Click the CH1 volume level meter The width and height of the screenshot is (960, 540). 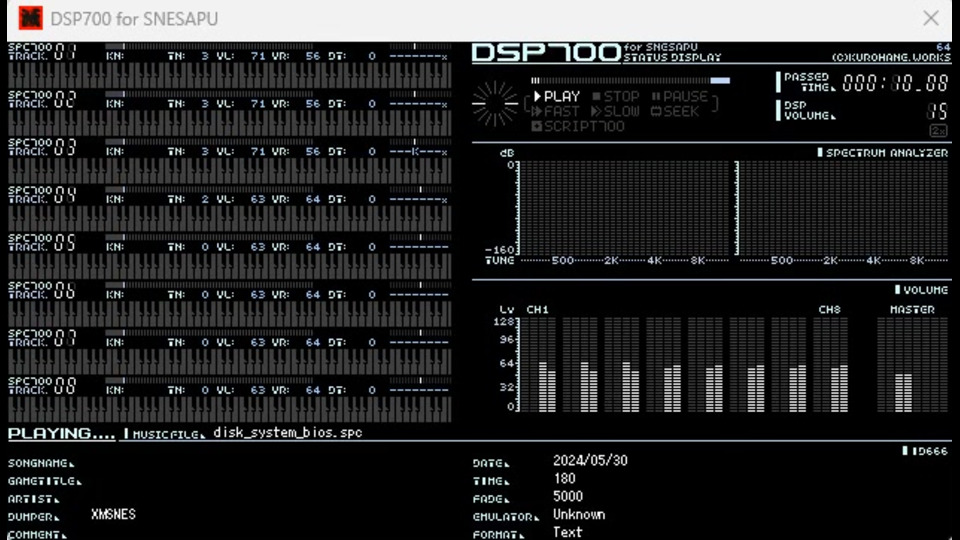pyautogui.click(x=539, y=365)
